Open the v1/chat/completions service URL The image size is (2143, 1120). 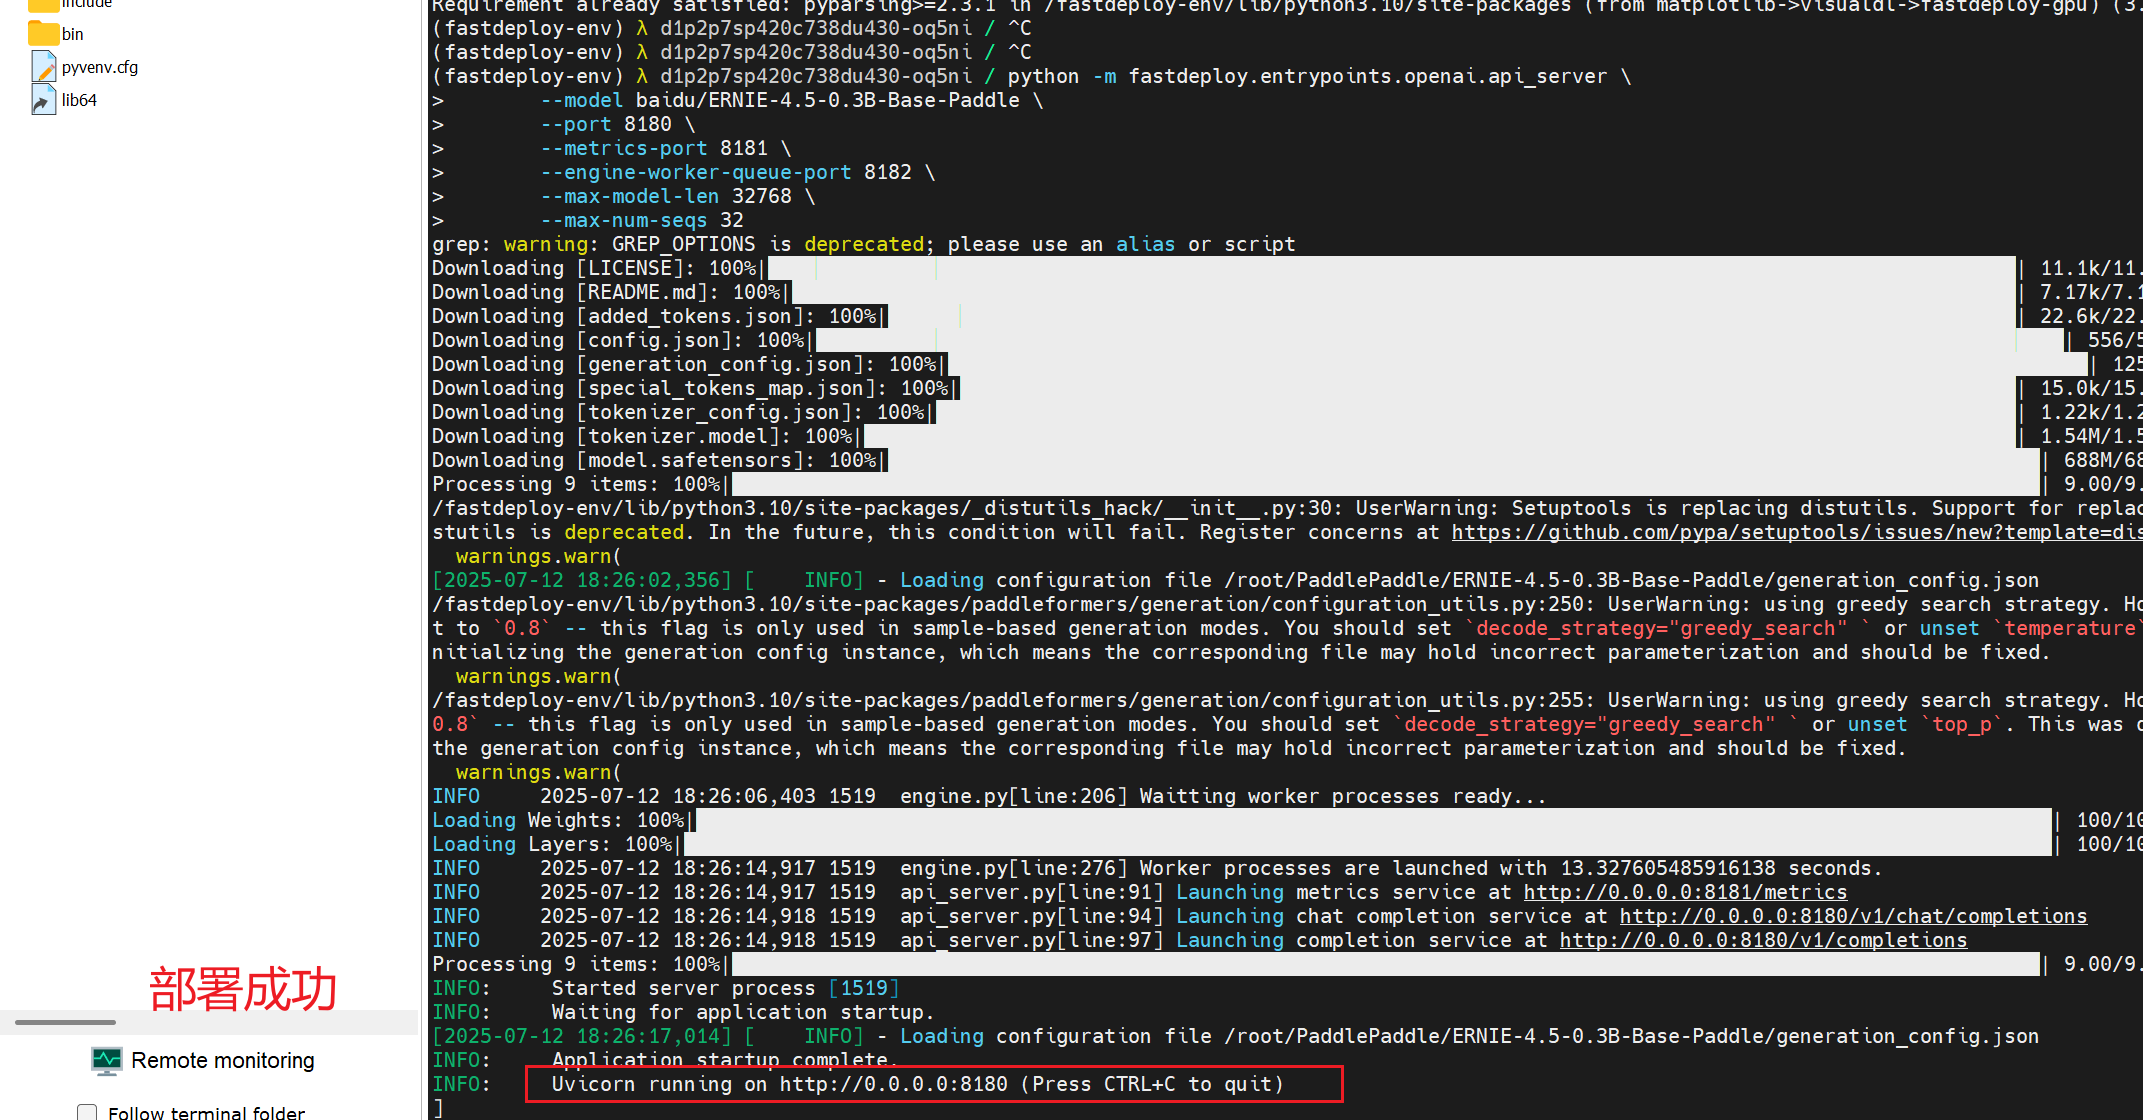click(1853, 917)
